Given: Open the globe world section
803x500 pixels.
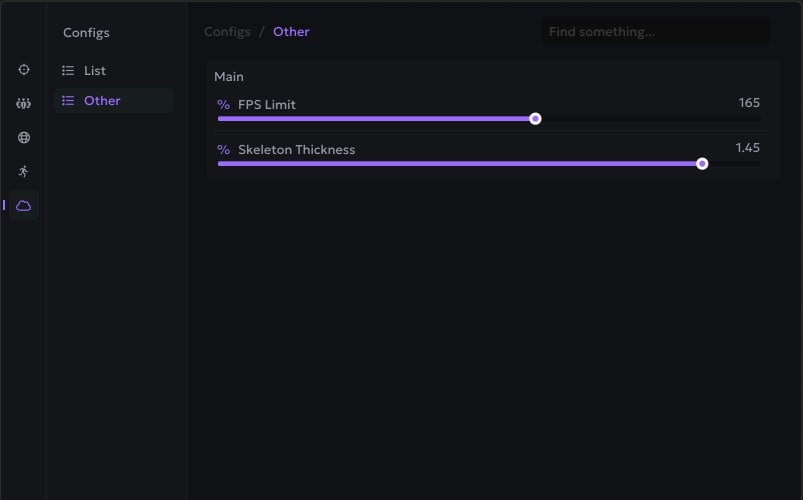Looking at the screenshot, I should tap(24, 137).
